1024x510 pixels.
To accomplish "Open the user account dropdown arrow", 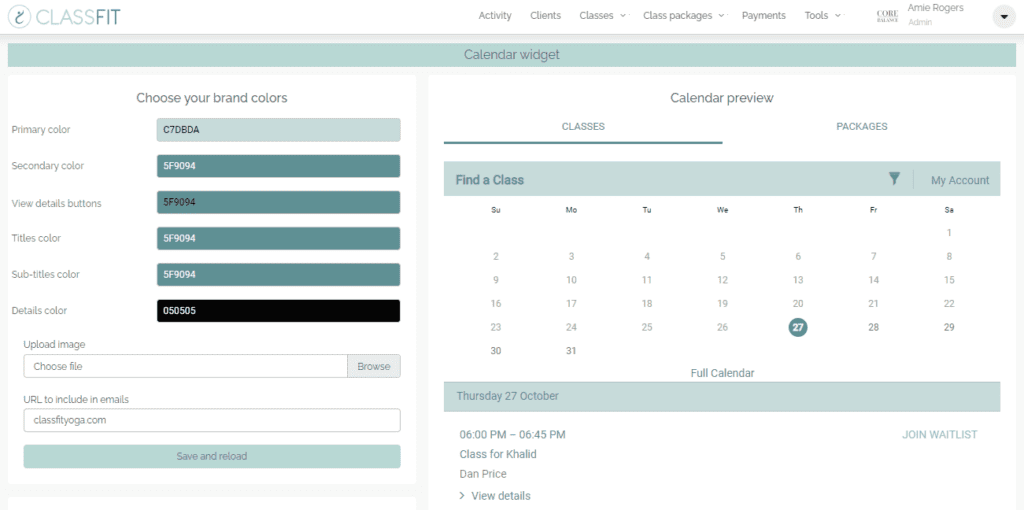I will click(1003, 16).
